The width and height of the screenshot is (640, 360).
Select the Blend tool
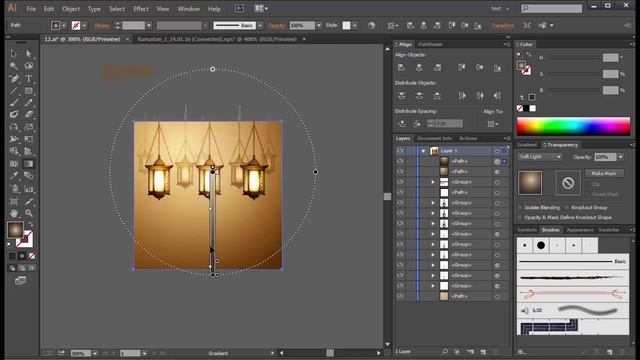[x=29, y=176]
